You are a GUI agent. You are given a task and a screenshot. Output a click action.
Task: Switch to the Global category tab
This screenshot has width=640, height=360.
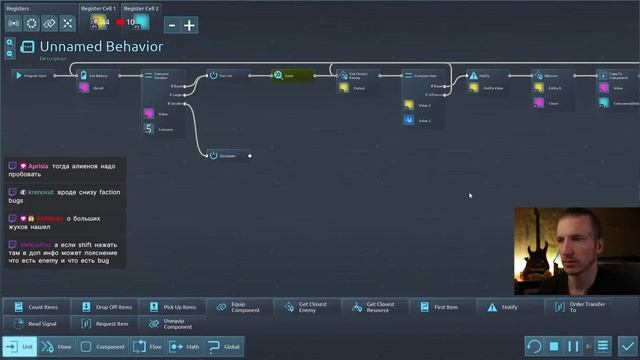click(224, 347)
